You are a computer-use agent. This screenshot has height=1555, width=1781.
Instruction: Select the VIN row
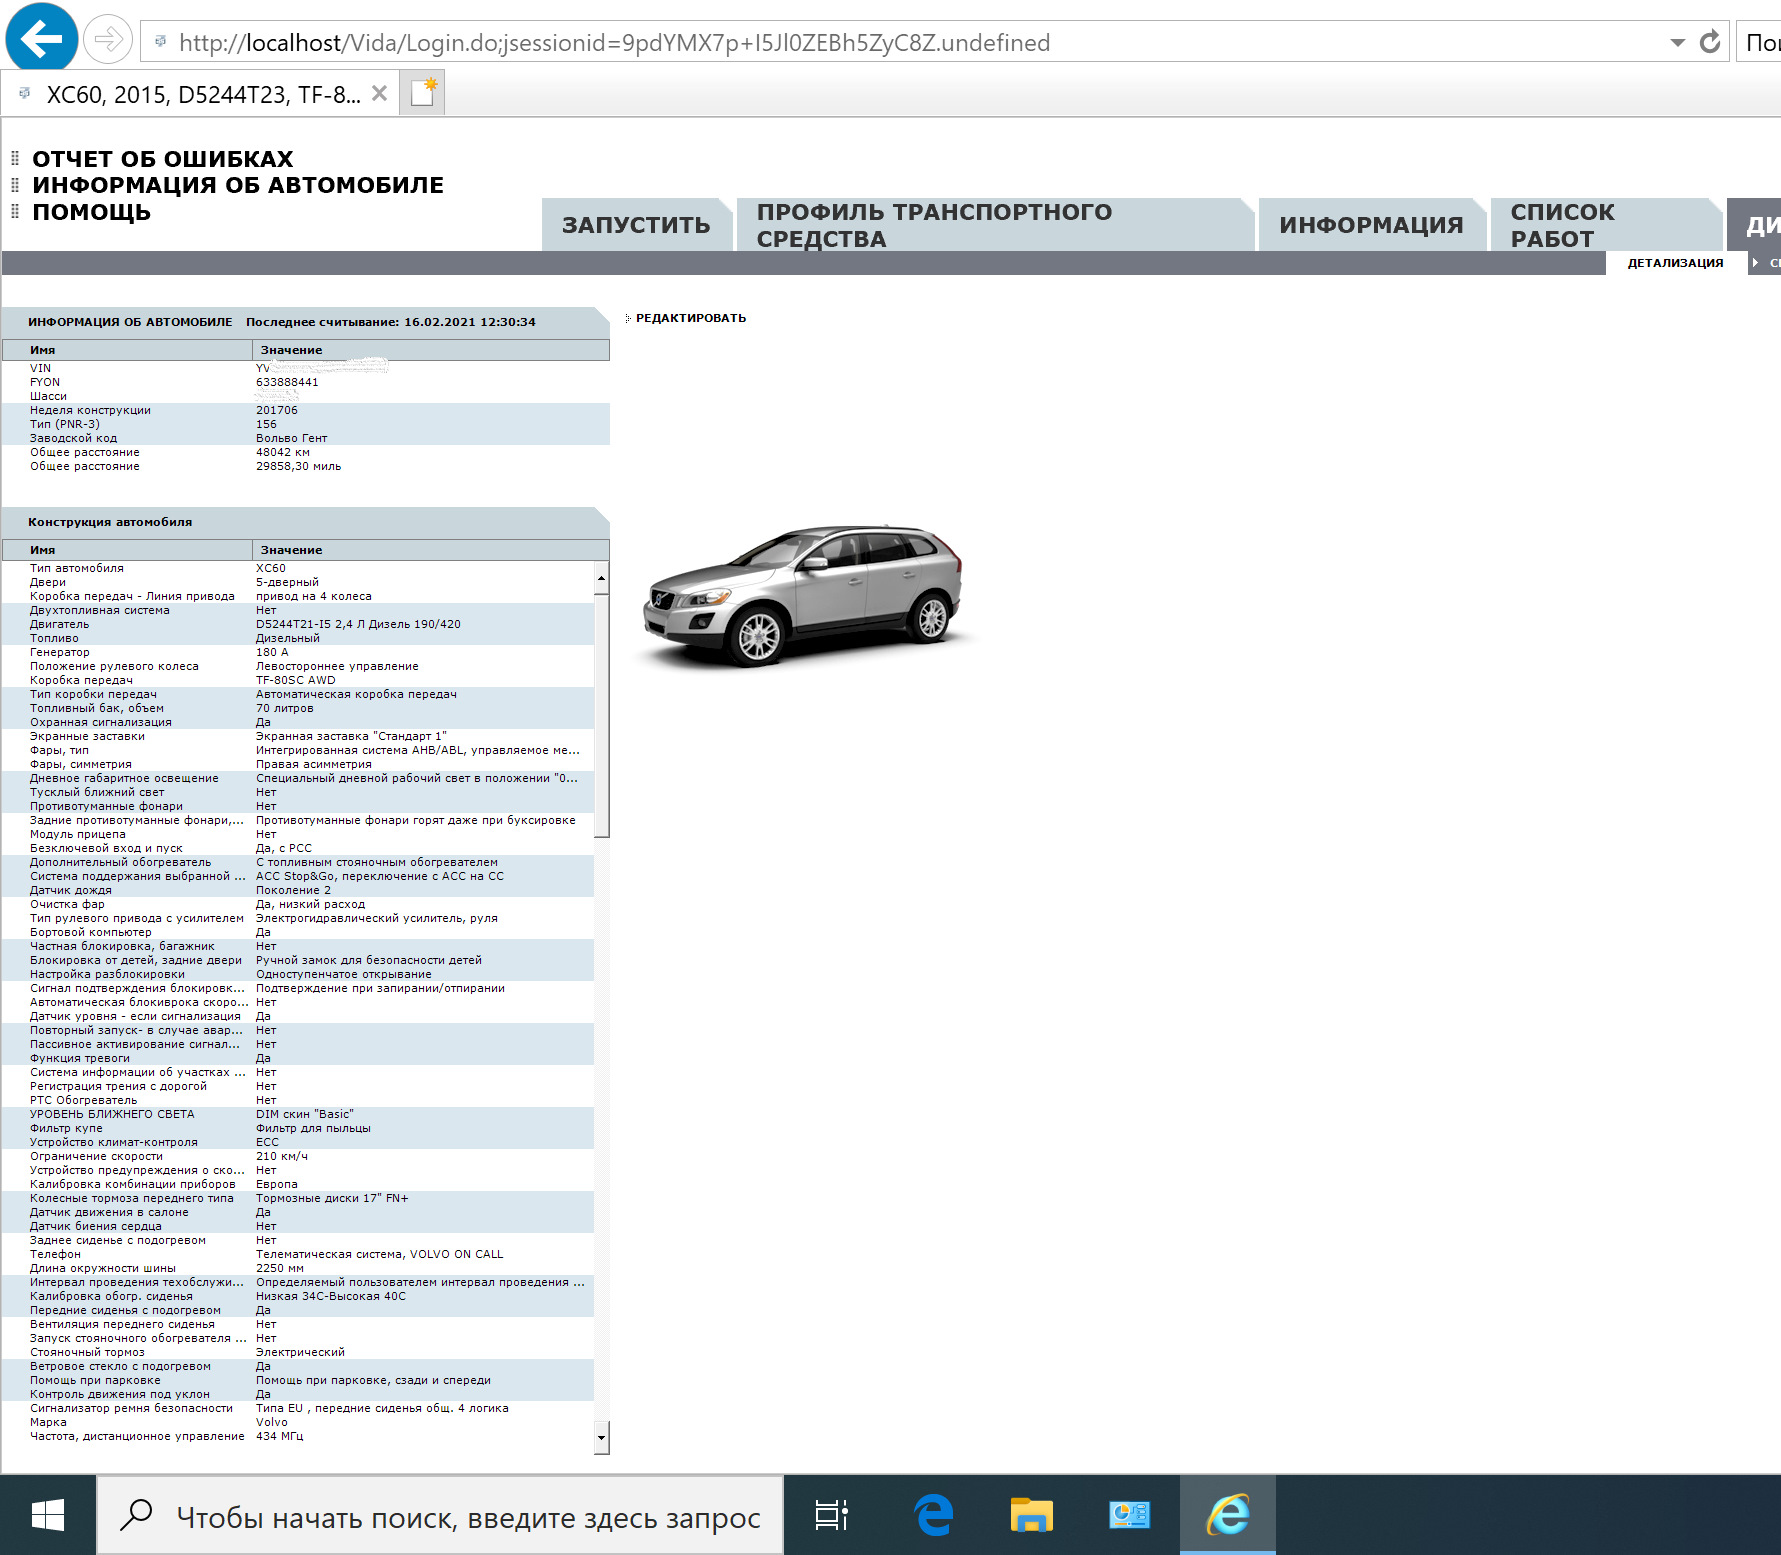(x=306, y=368)
